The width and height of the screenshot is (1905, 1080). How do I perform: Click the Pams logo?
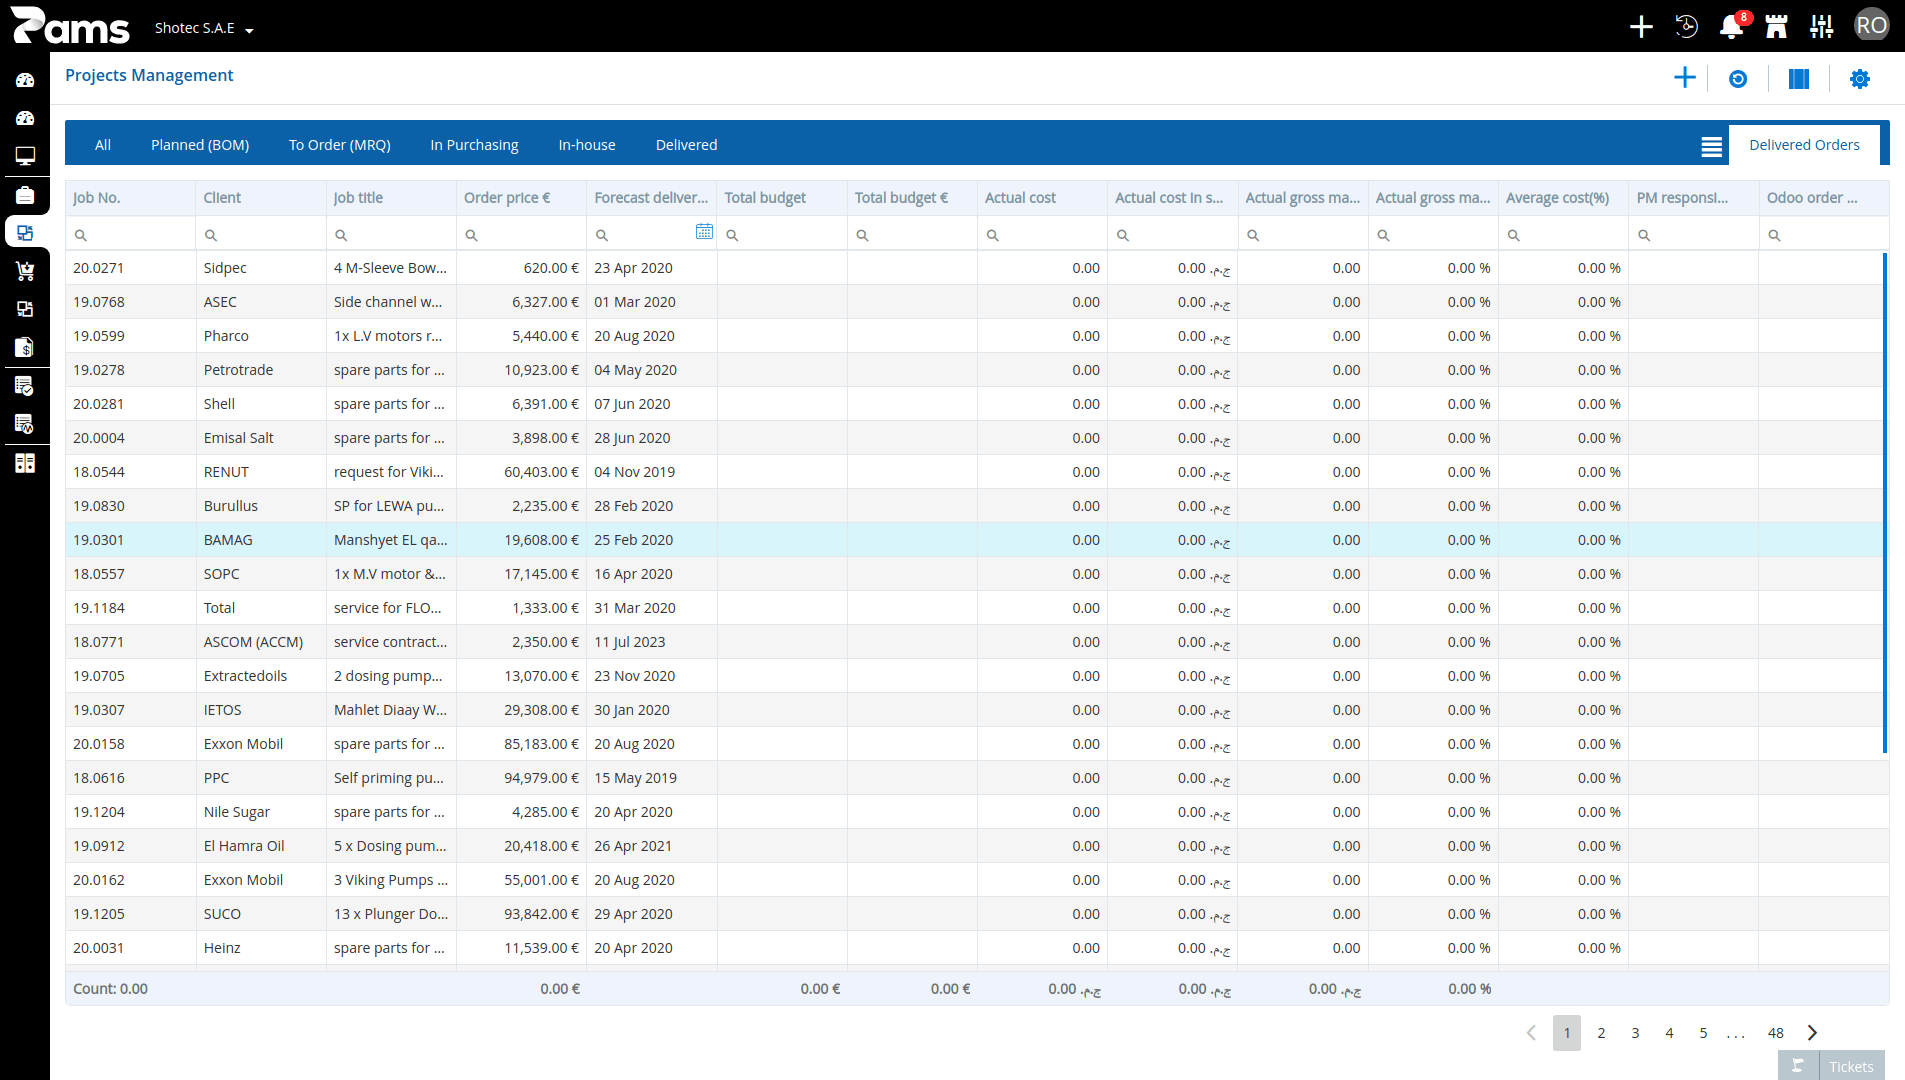pos(70,26)
